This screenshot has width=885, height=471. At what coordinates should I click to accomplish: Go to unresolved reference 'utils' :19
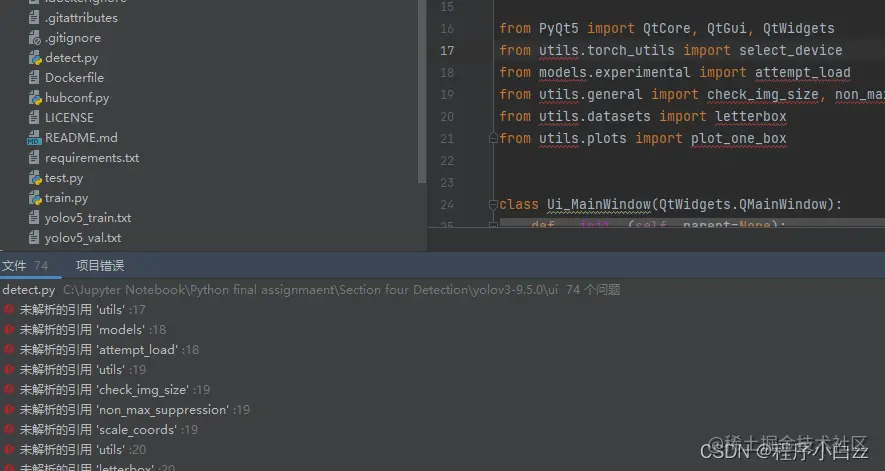pos(83,369)
